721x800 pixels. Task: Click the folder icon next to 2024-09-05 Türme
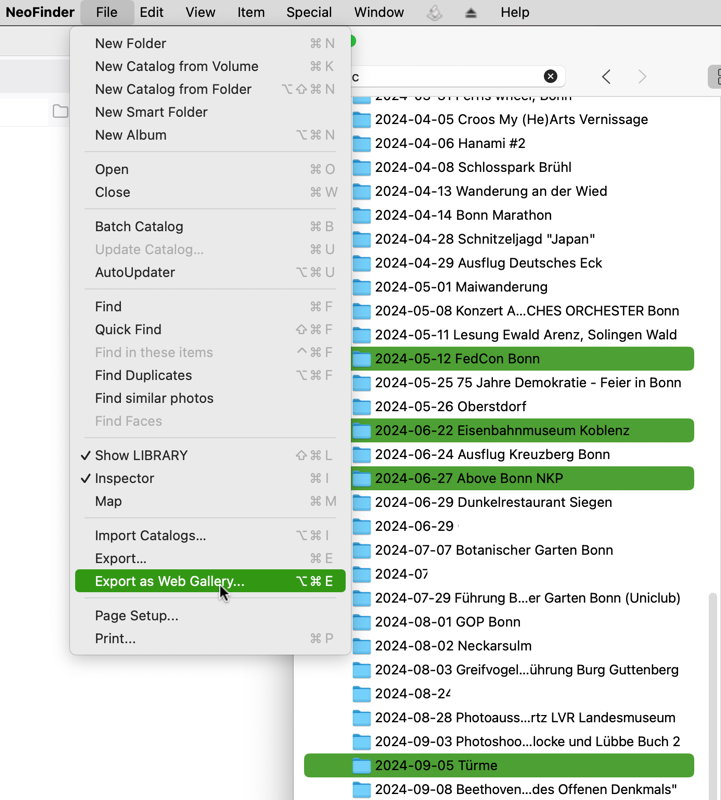pos(361,766)
